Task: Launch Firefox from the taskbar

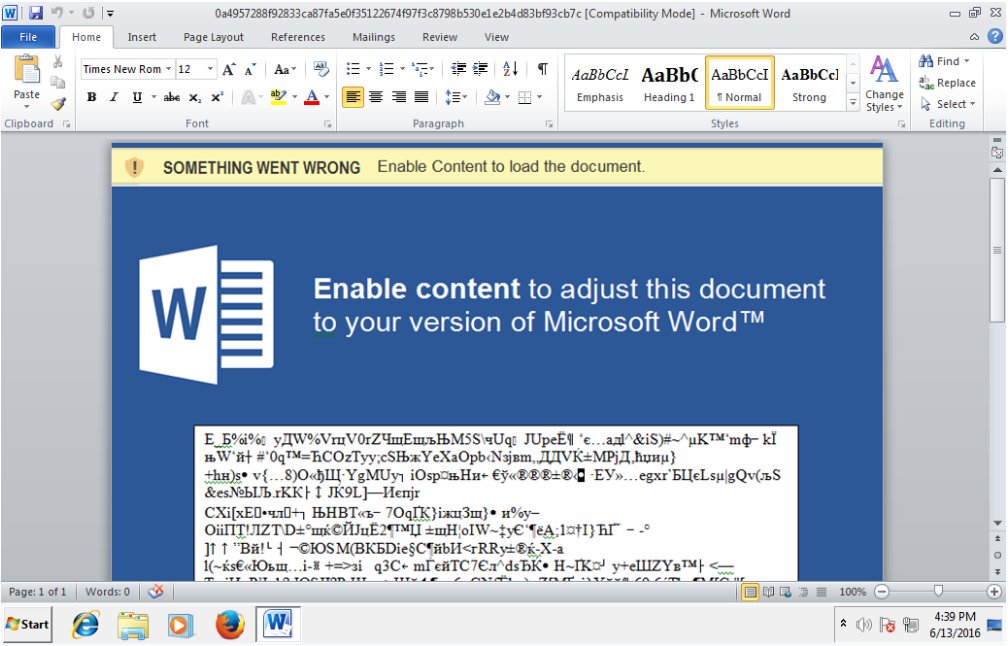Action: pos(229,624)
